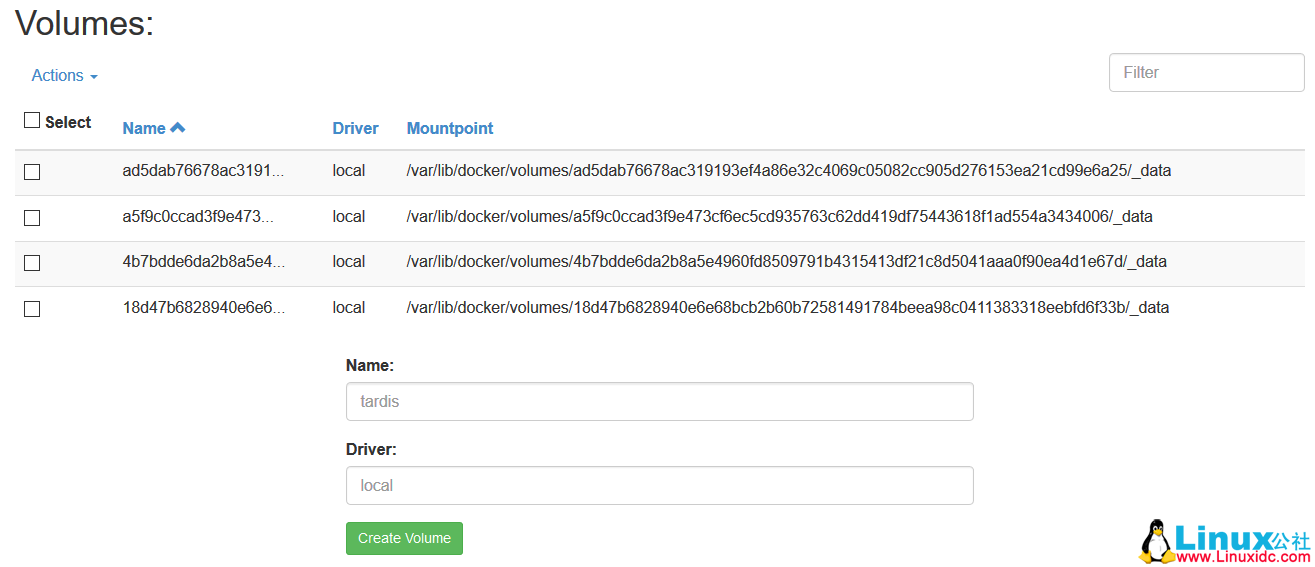
Task: Toggle the Select all checkbox in header
Action: coord(32,121)
